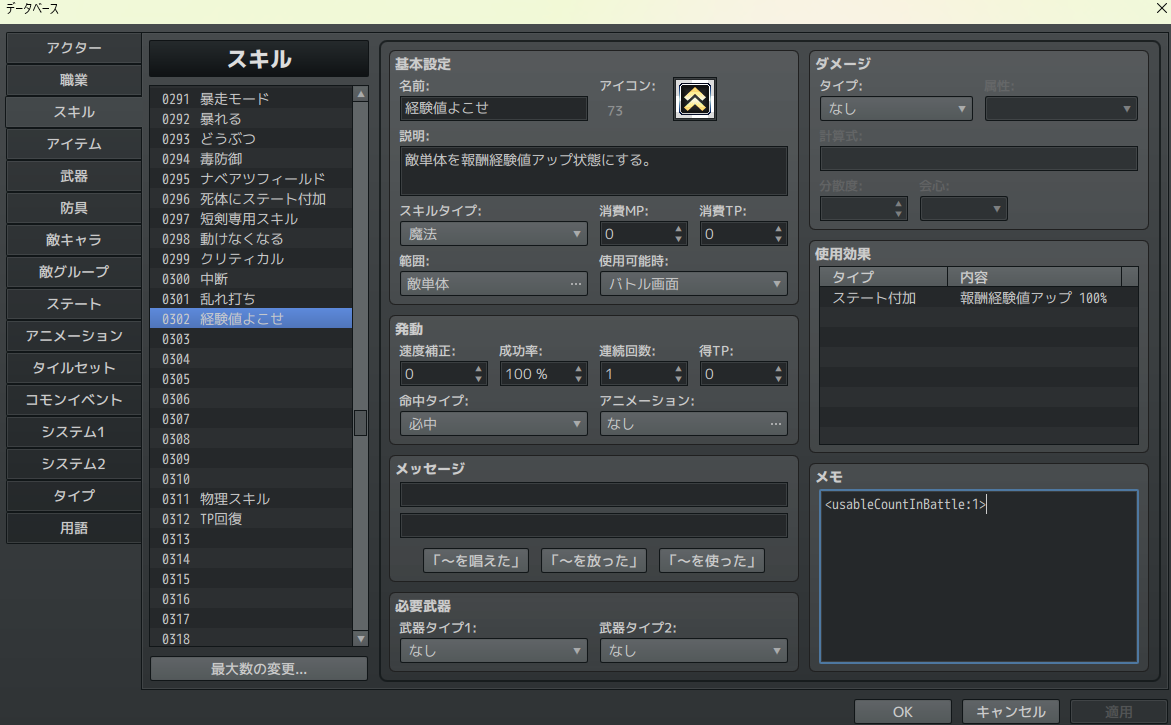Adjust the 連続回数 stepper
This screenshot has height=725, width=1171.
pos(679,373)
